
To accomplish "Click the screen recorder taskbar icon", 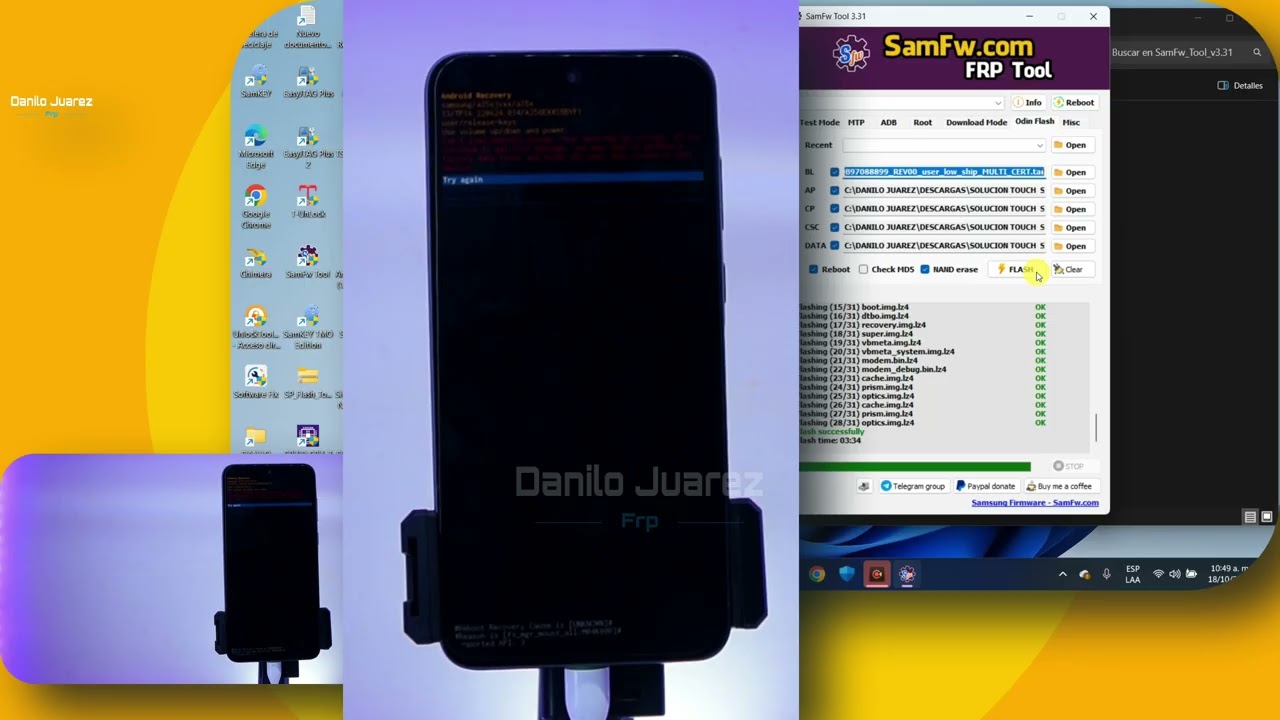I will pos(877,574).
